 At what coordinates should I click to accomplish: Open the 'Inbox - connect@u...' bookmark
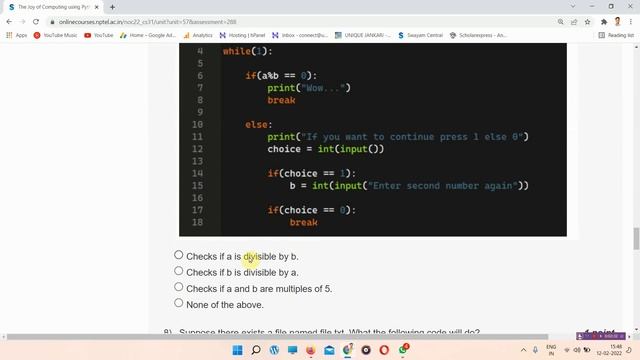pyautogui.click(x=300, y=36)
